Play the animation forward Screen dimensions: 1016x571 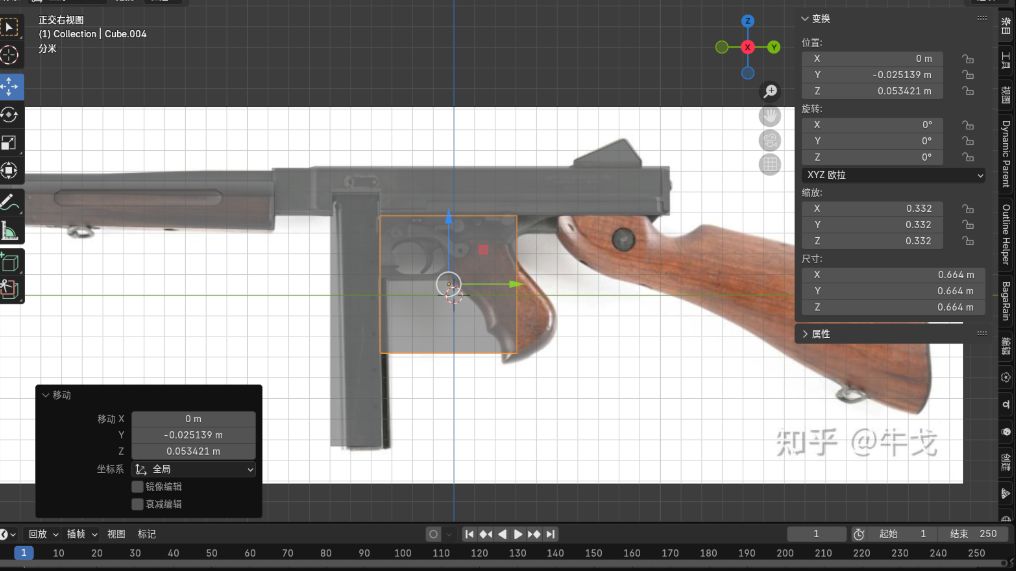click(x=518, y=534)
